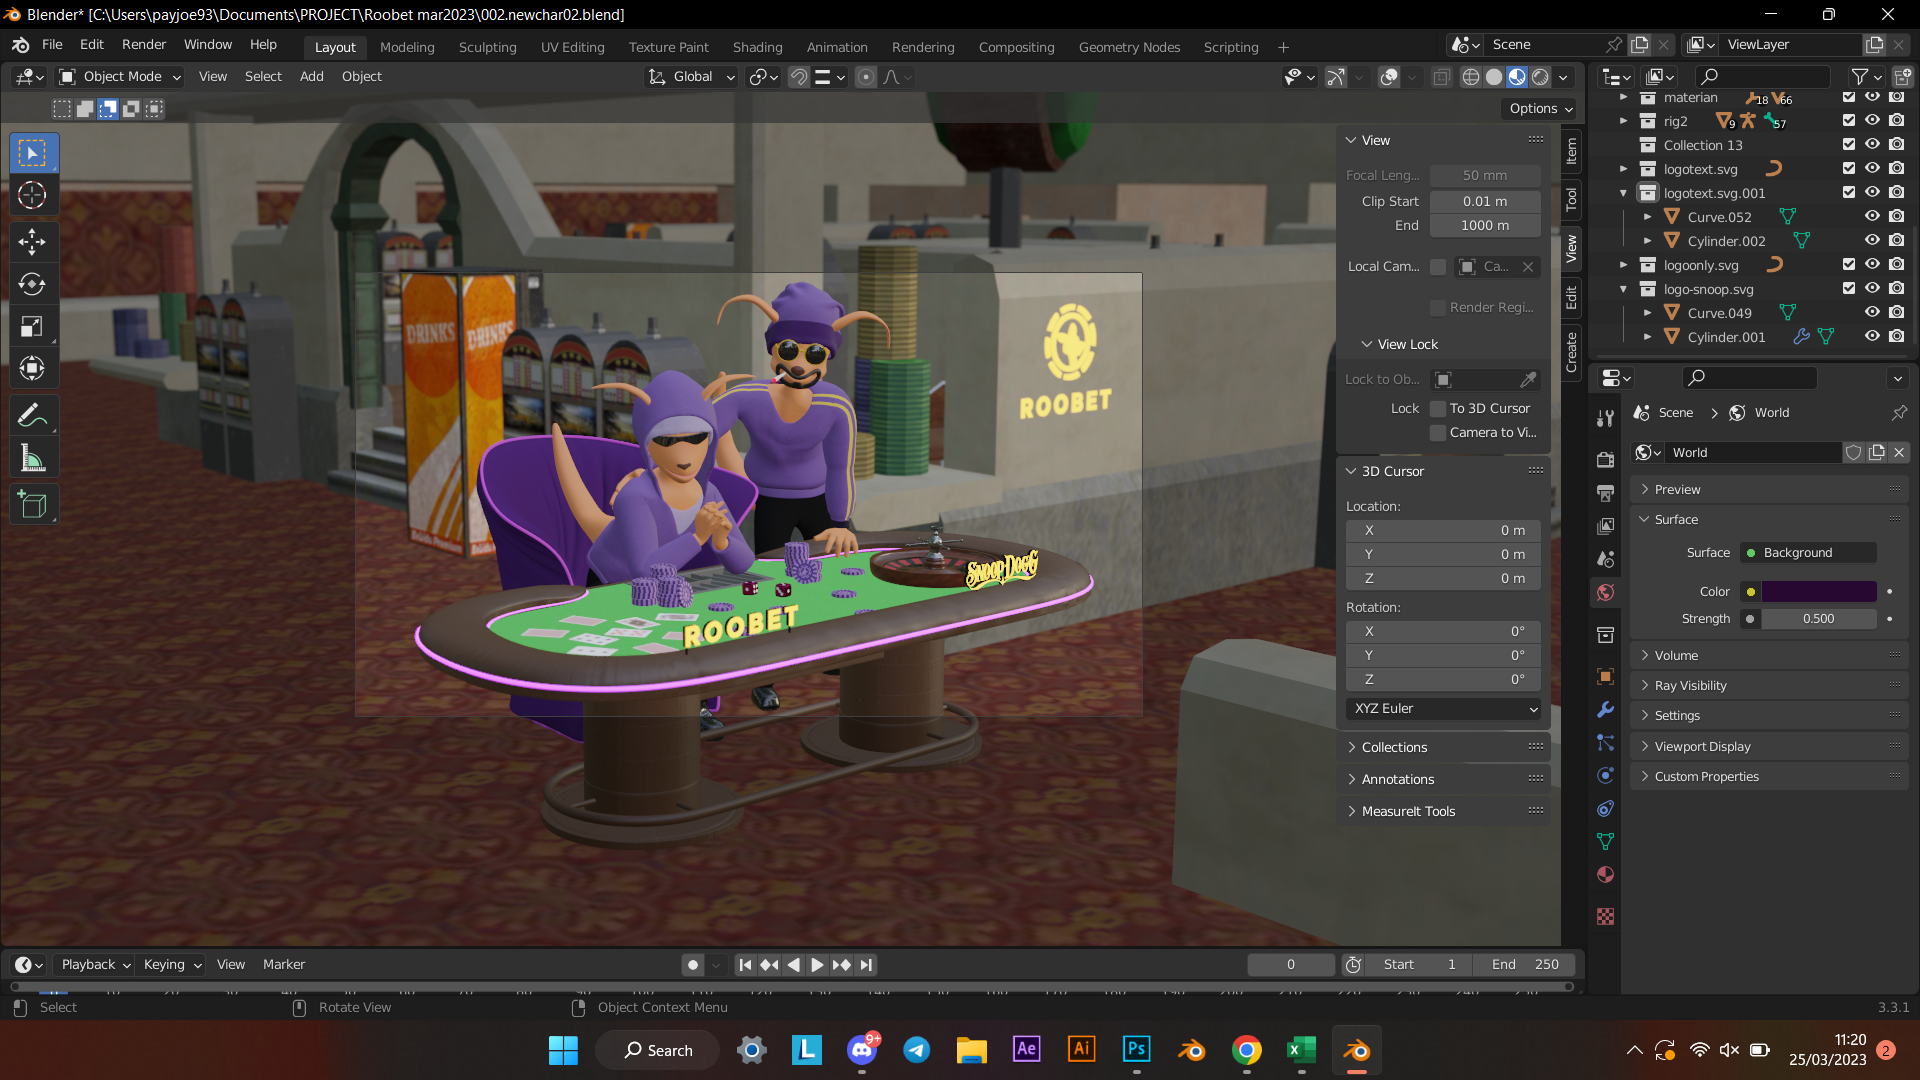1920x1080 pixels.
Task: Switch viewport to wireframe shading
Action: click(1471, 77)
